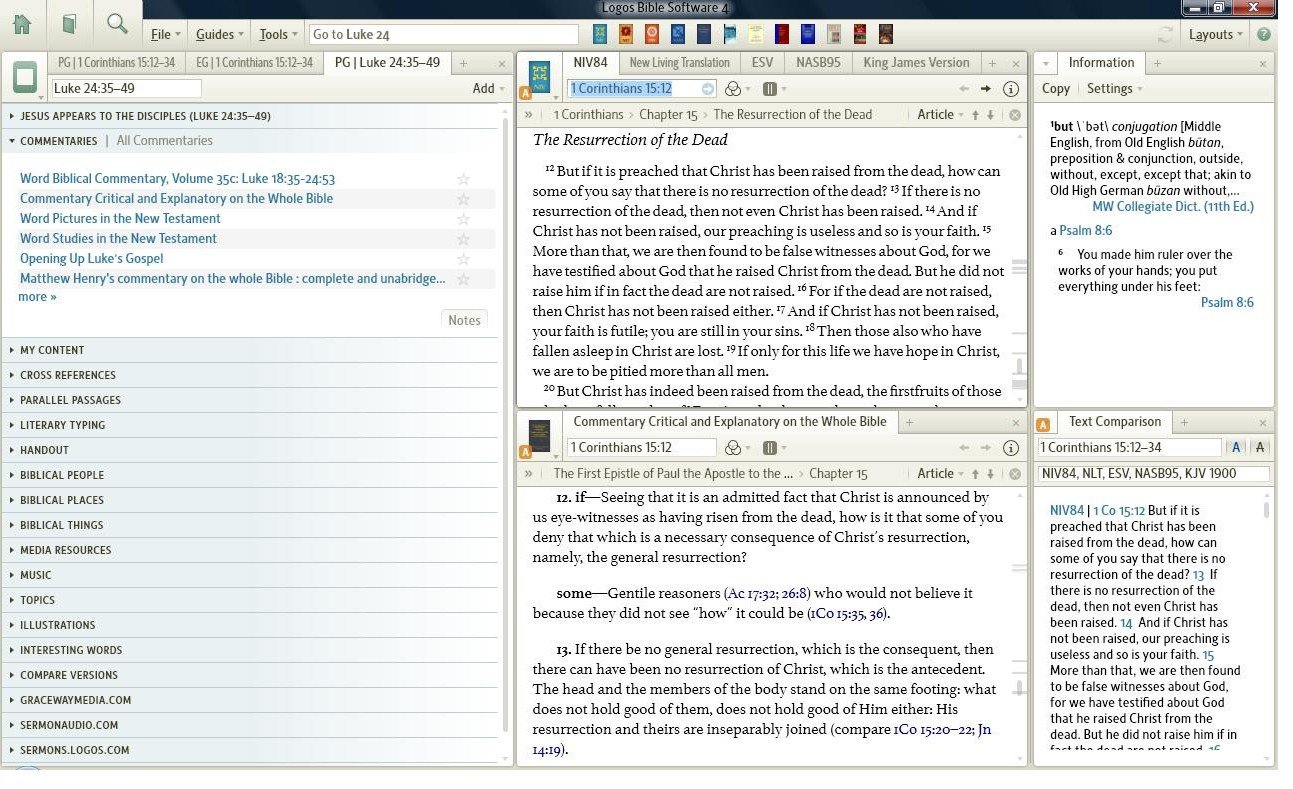Click the NIV84 panel's forward arrow
This screenshot has width=1293, height=789.
[986, 88]
